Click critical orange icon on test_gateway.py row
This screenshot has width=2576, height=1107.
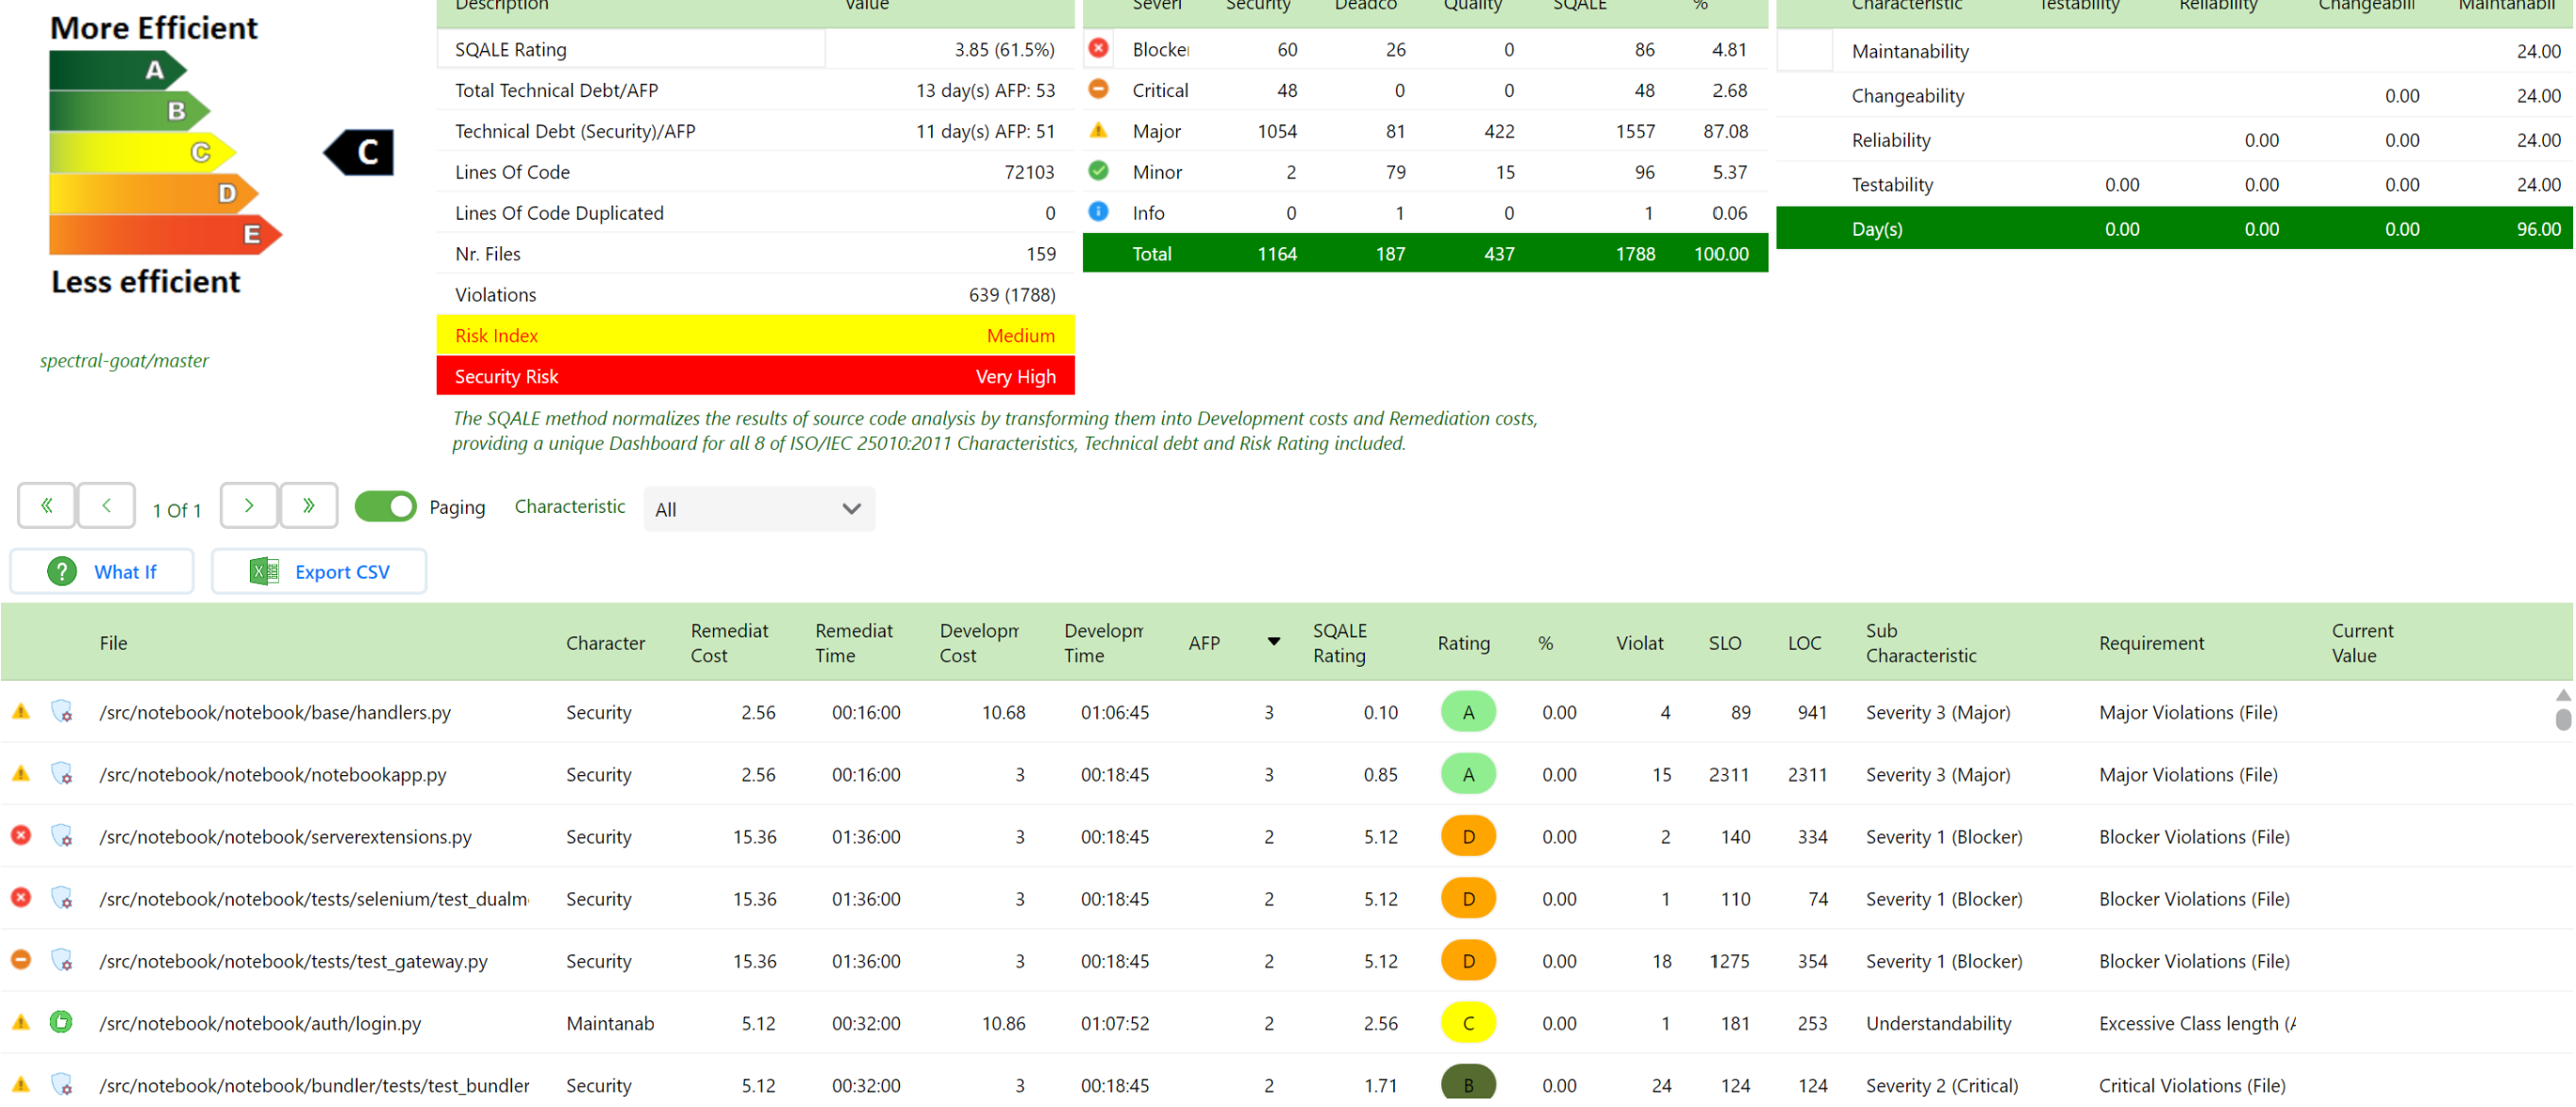click(21, 961)
